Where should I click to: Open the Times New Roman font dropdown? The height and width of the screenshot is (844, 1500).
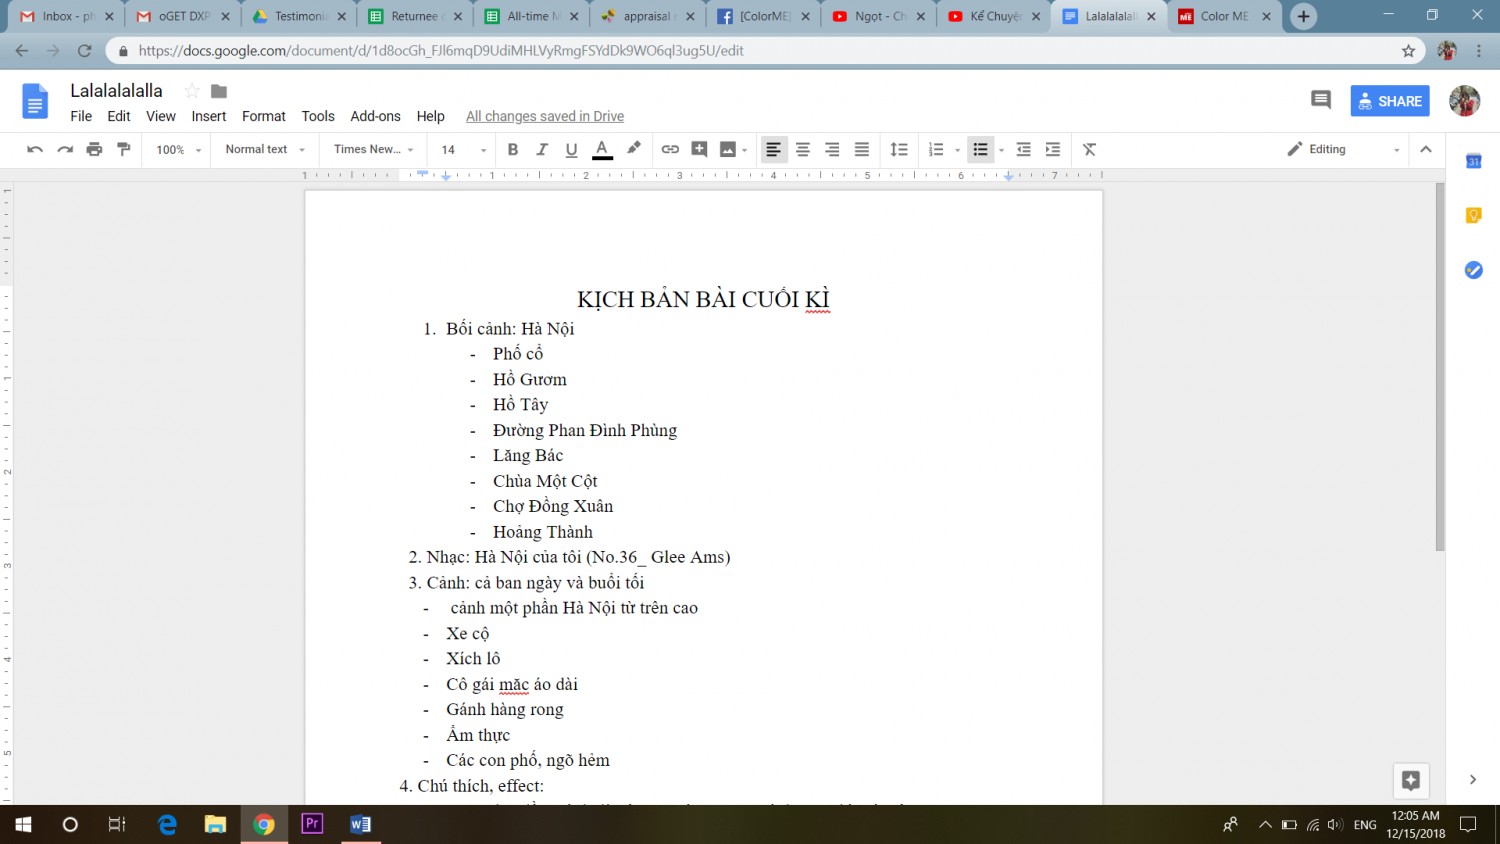pyautogui.click(x=374, y=149)
